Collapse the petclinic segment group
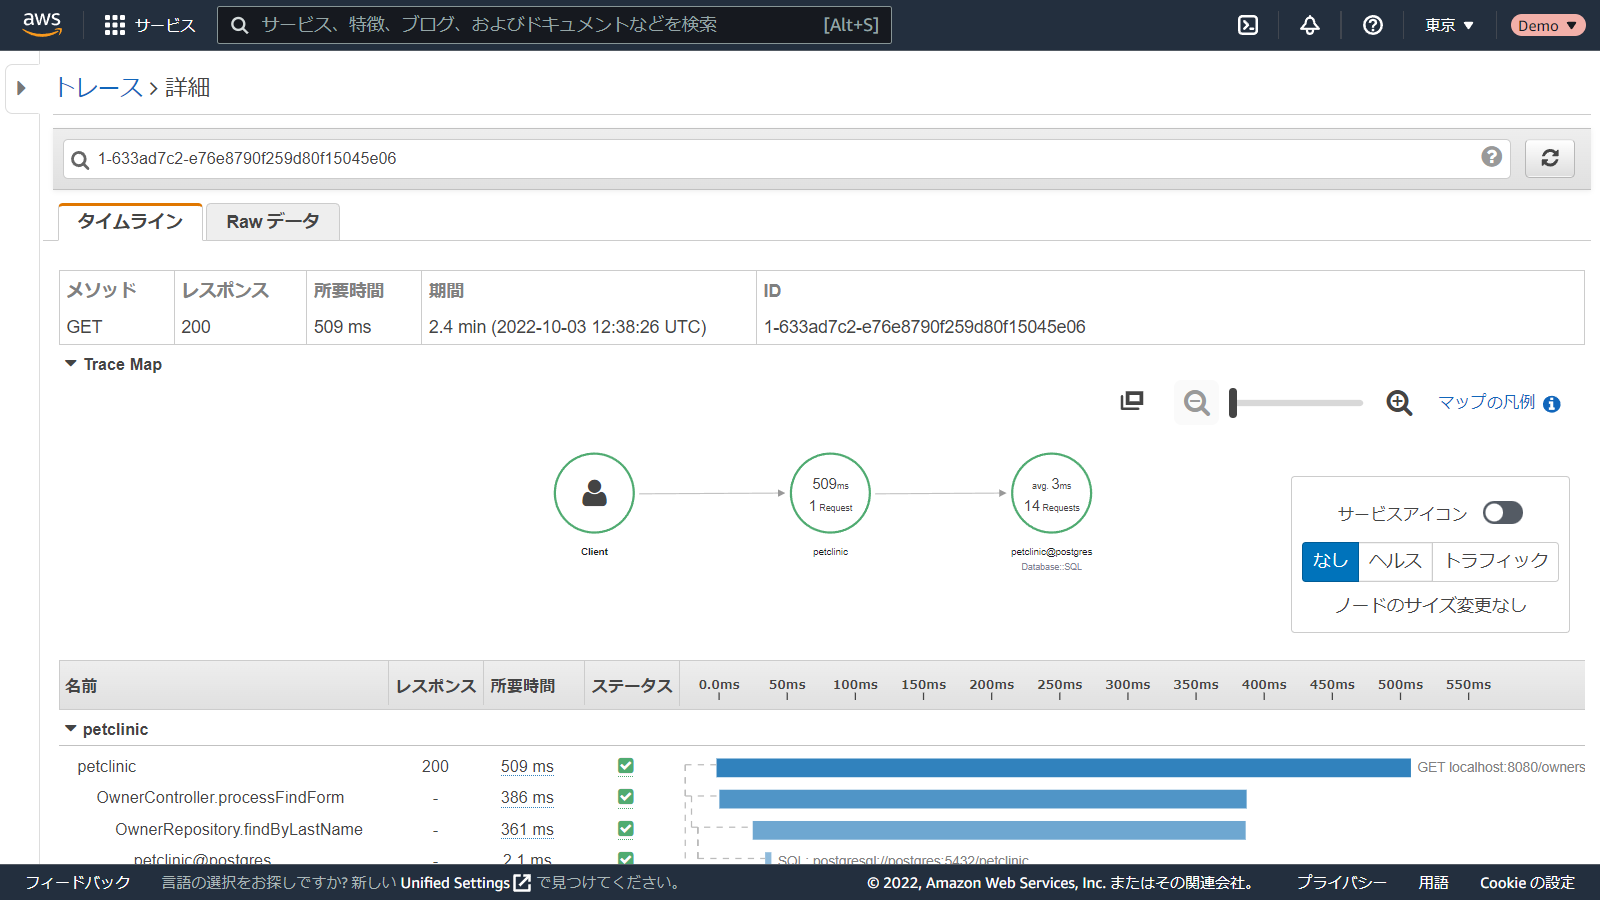 click(x=71, y=729)
